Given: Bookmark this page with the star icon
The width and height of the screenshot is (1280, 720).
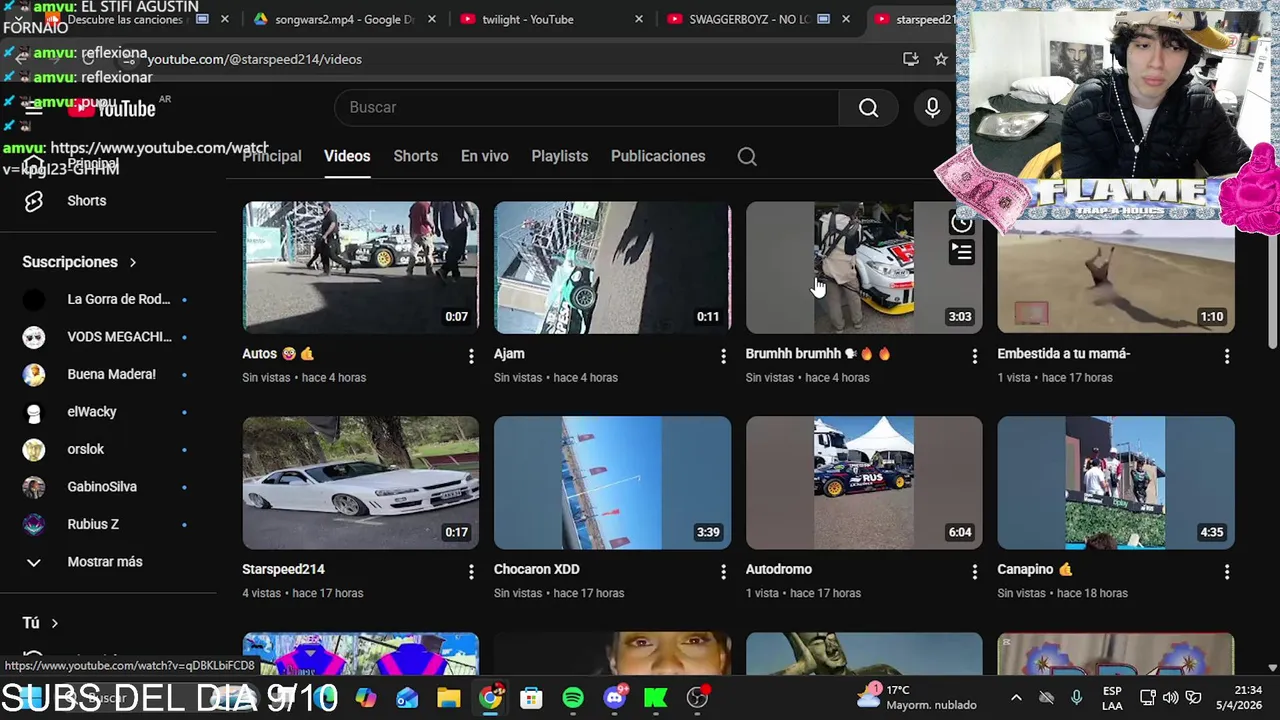Looking at the screenshot, I should click(x=941, y=59).
